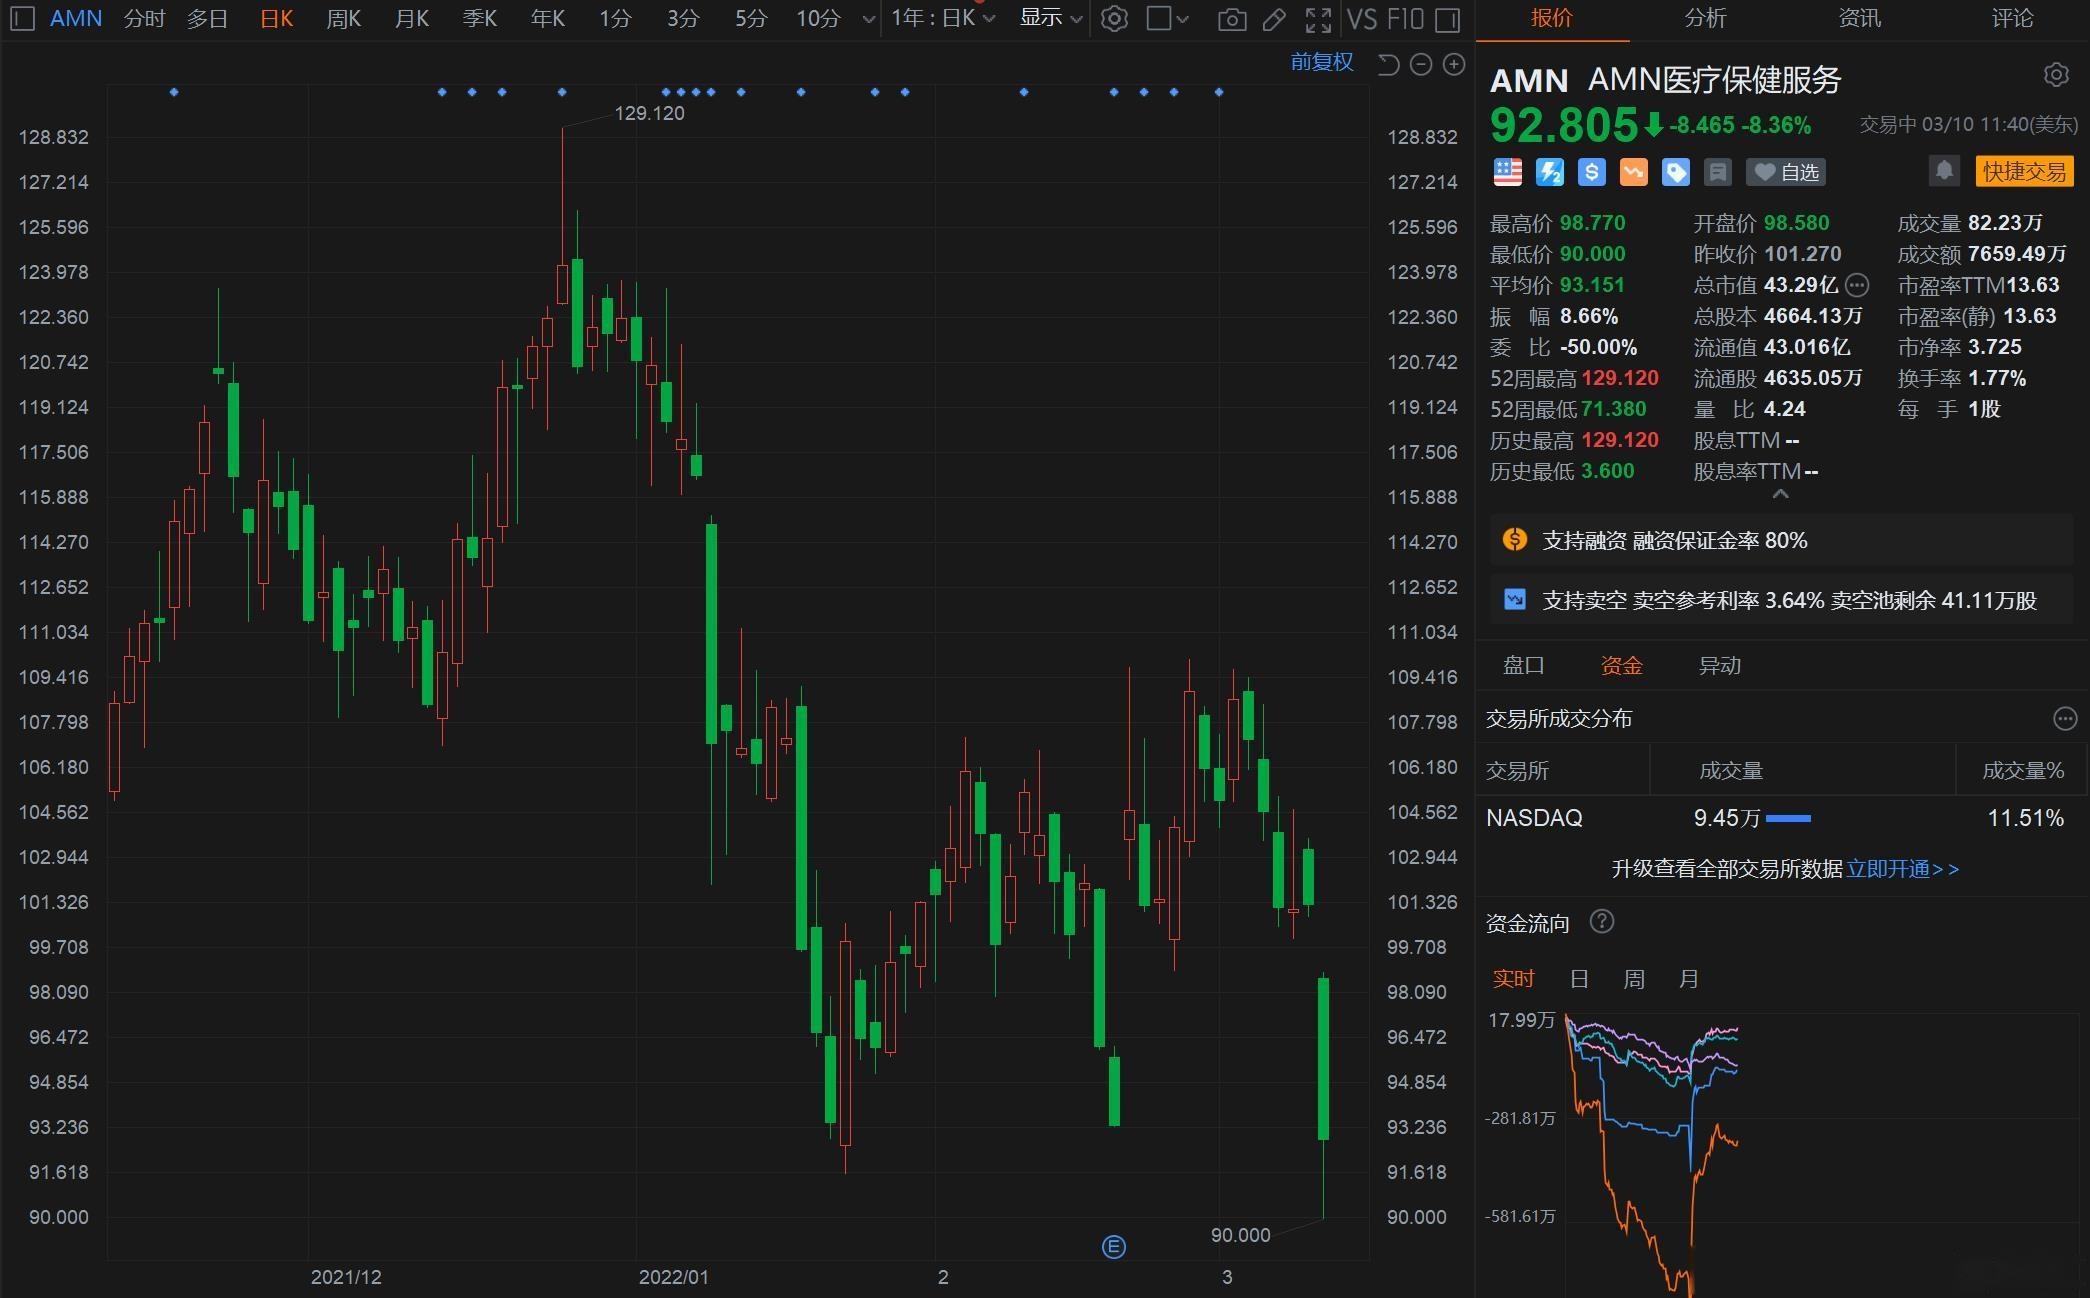Select 年K yearly candlestick view
This screenshot has height=1298, width=2090.
point(547,19)
